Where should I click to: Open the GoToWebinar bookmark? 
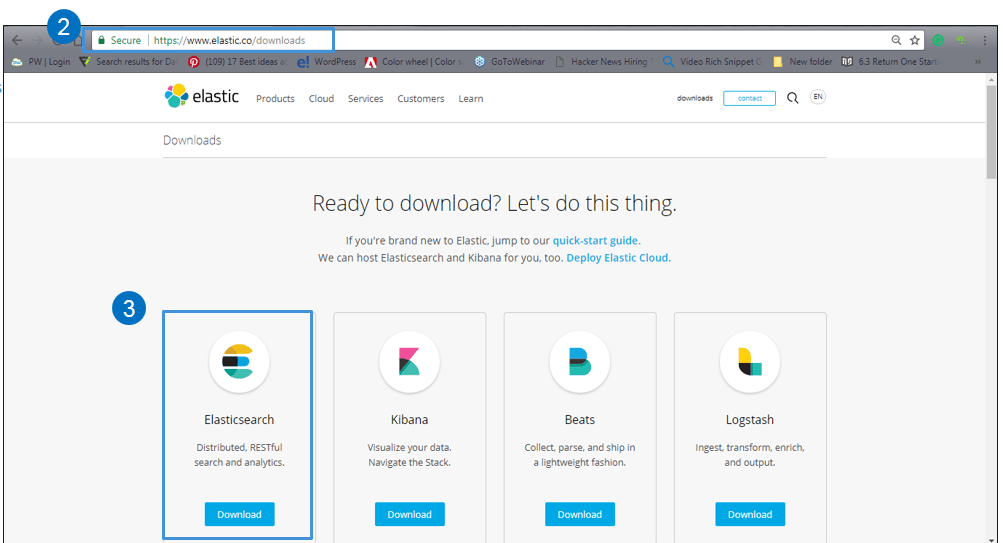point(510,62)
